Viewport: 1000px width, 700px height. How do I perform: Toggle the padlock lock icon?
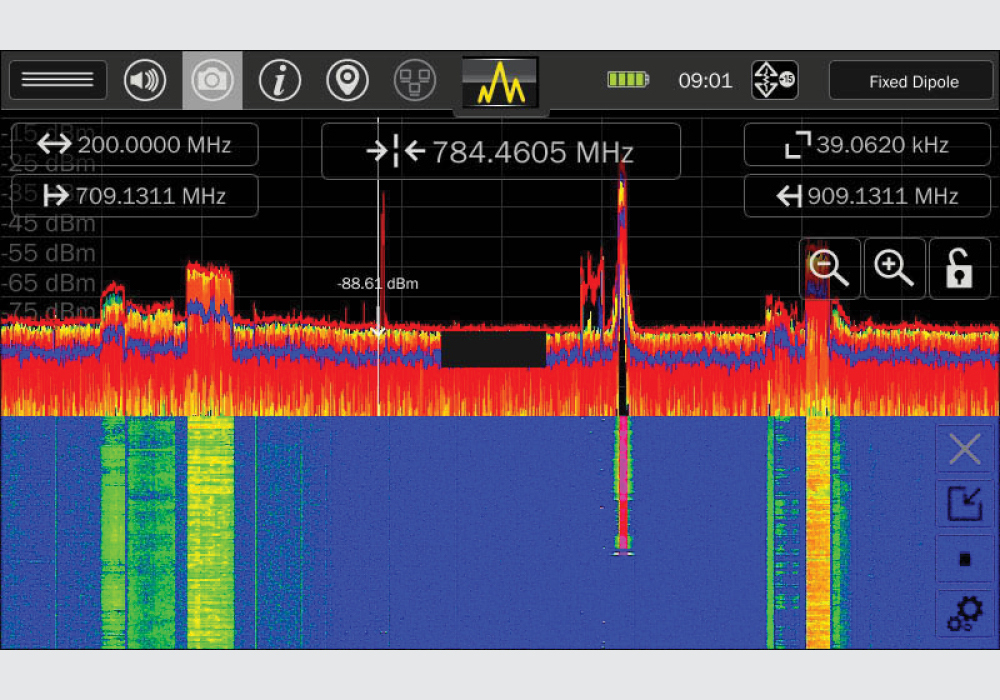(x=959, y=269)
